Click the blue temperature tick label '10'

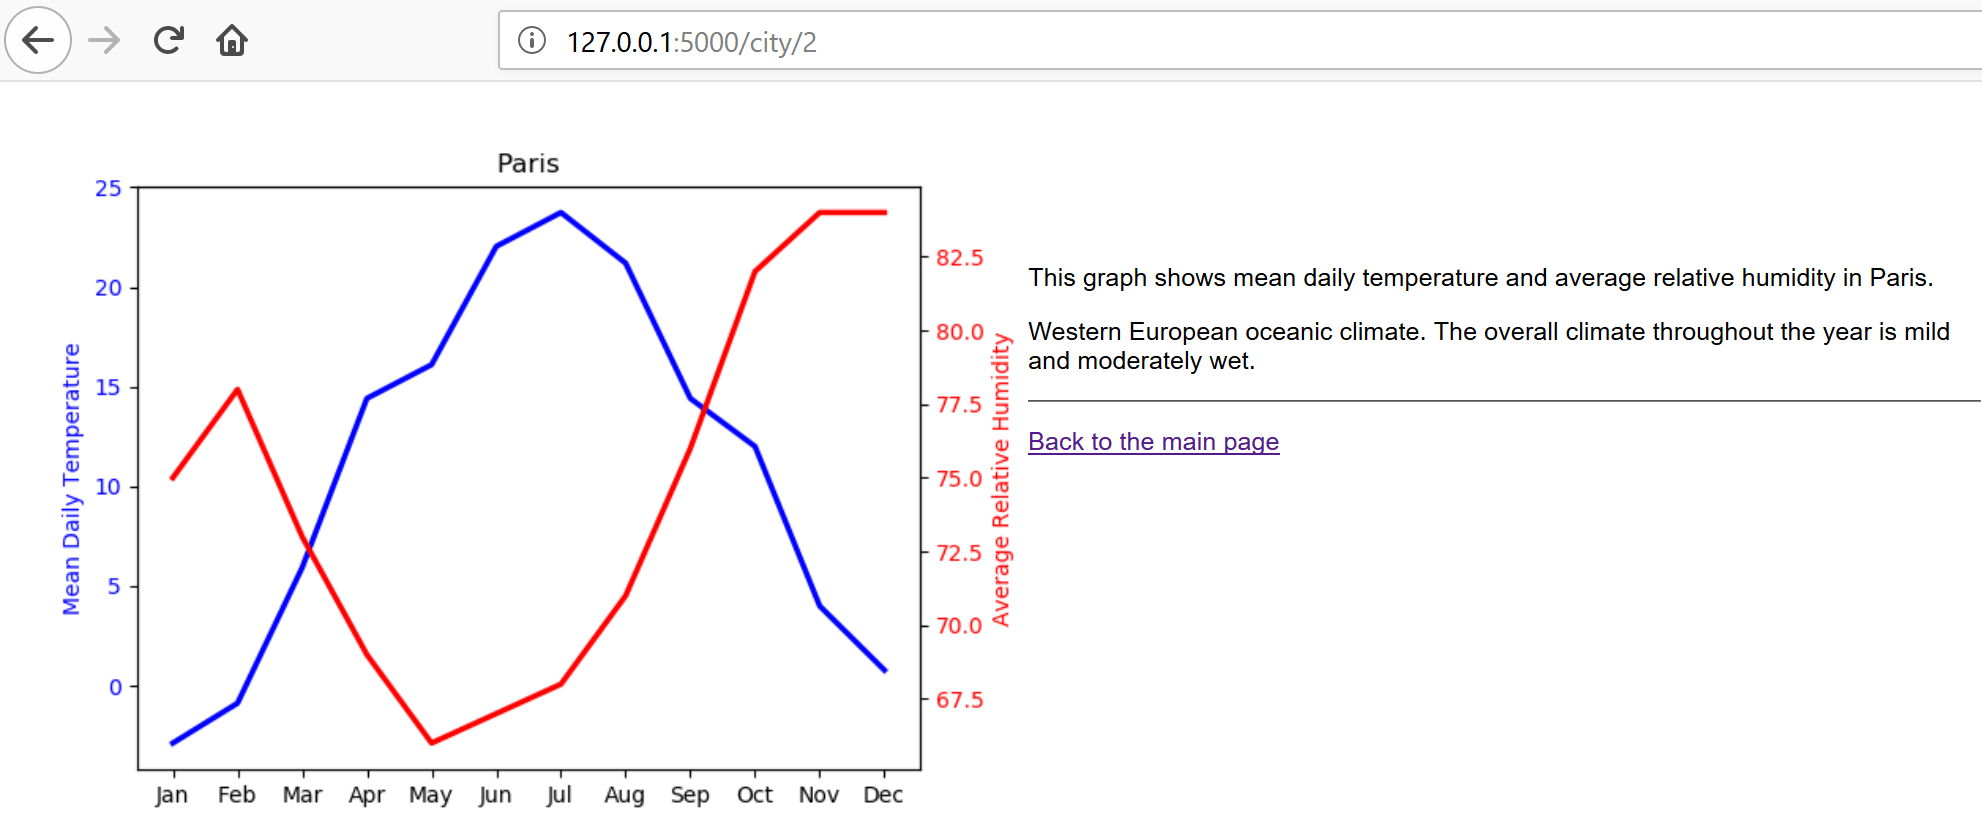pyautogui.click(x=108, y=487)
